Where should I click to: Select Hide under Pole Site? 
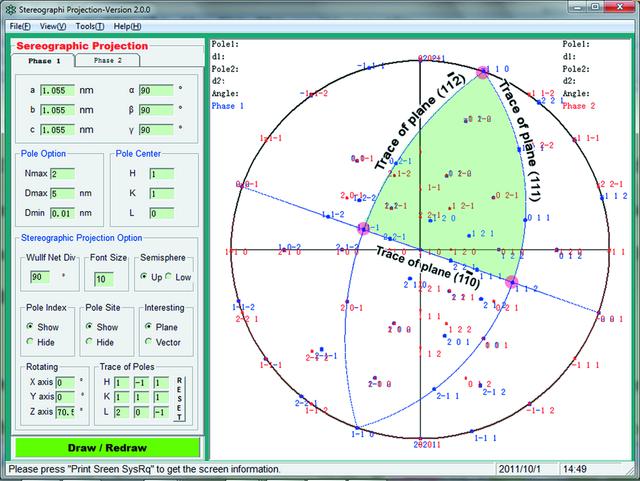coord(89,341)
